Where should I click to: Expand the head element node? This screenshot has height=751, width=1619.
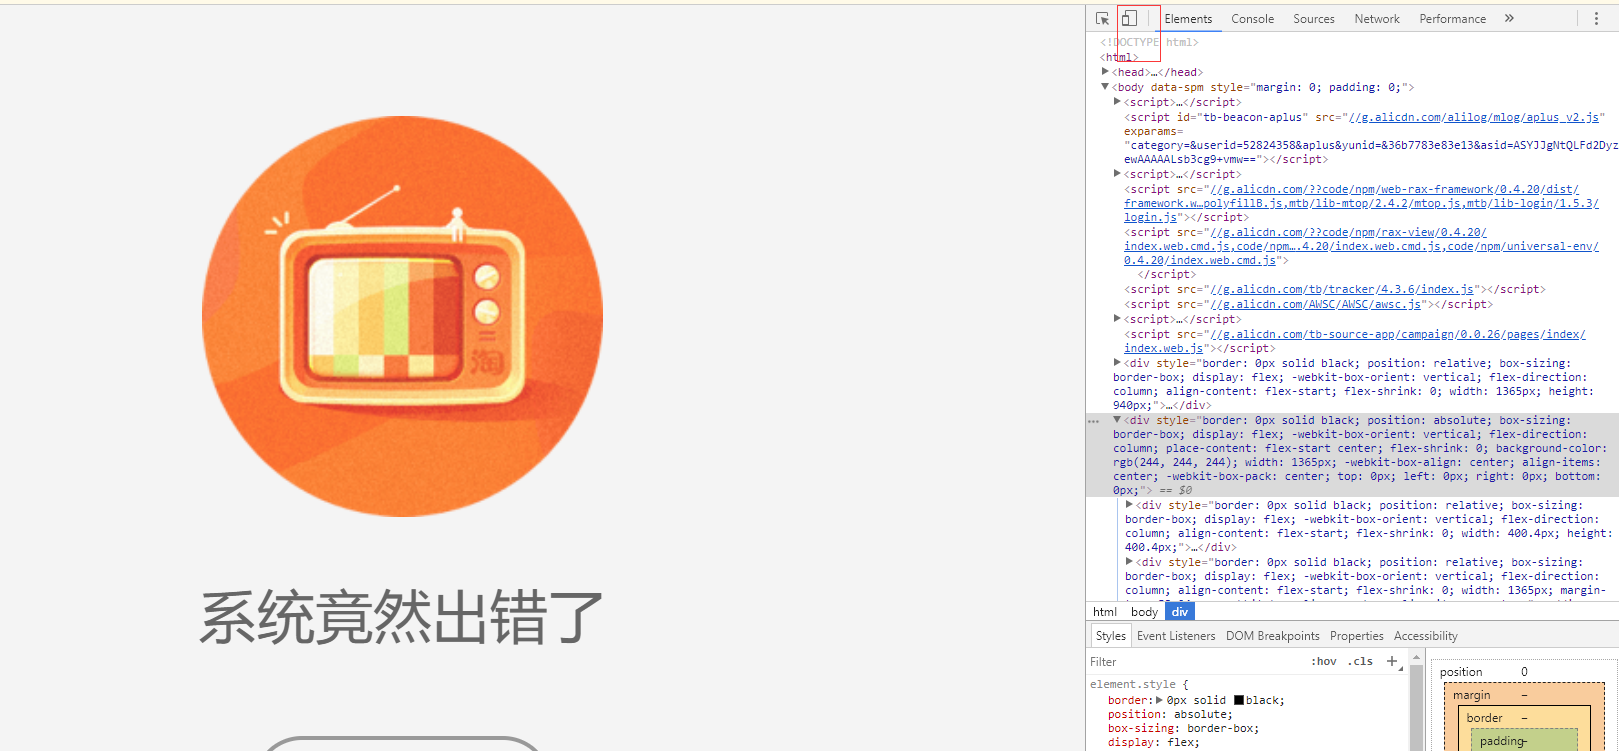pos(1105,72)
